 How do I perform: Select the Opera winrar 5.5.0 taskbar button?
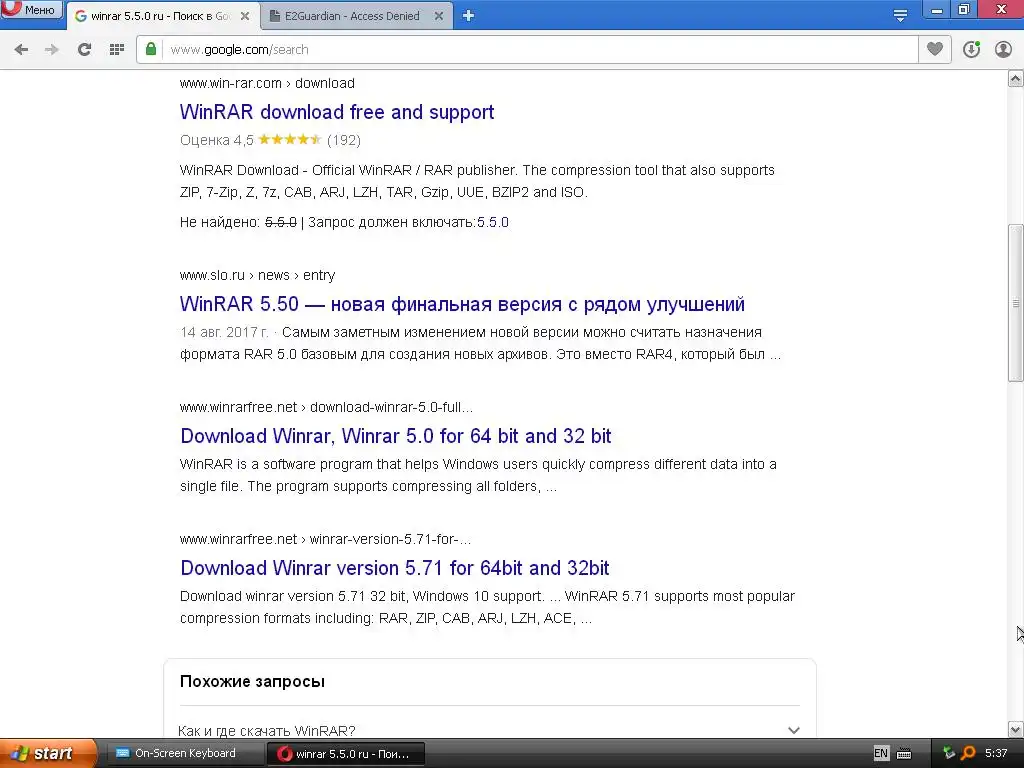[x=346, y=754]
